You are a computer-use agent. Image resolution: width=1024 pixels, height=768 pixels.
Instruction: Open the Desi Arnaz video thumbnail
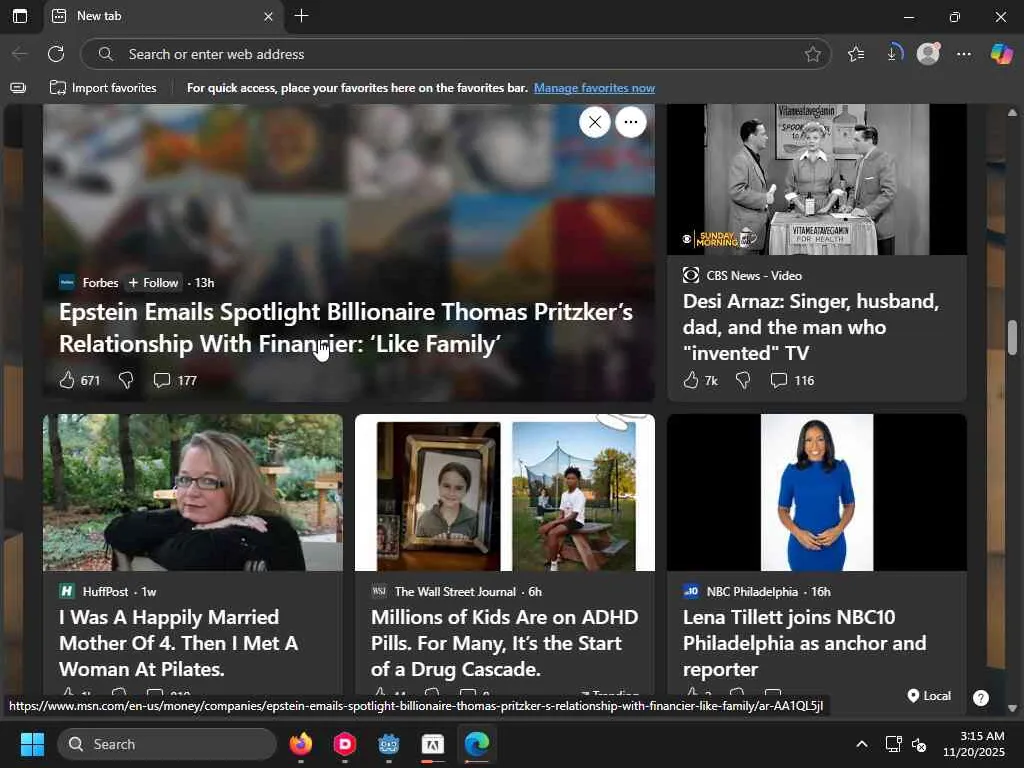(x=816, y=180)
